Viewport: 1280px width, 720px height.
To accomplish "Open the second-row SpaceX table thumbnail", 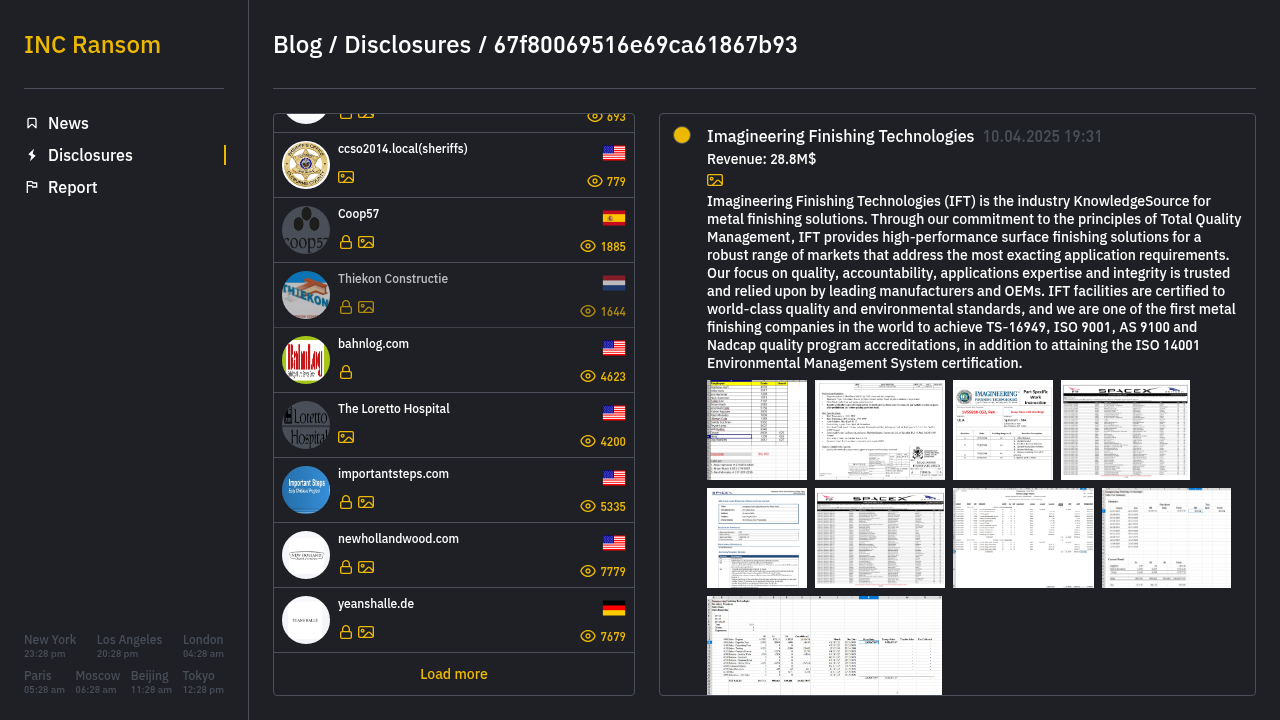I will [880, 538].
